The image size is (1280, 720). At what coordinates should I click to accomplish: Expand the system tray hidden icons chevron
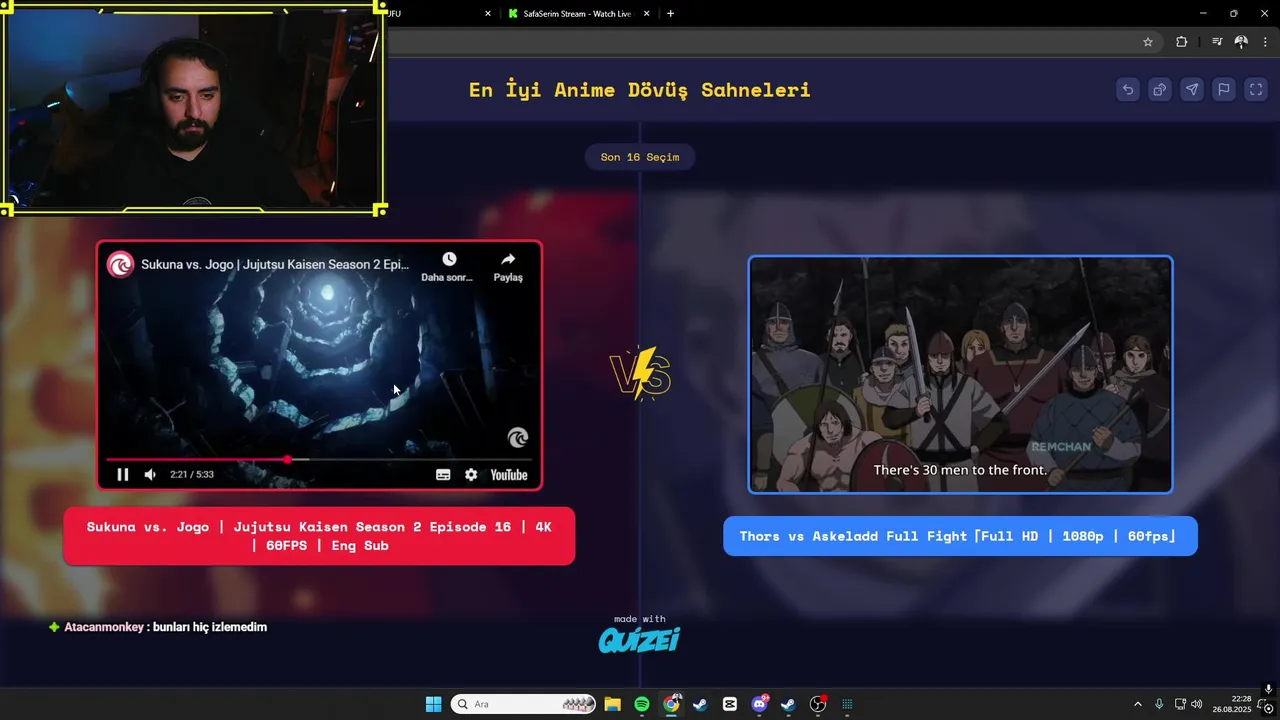tap(1137, 704)
